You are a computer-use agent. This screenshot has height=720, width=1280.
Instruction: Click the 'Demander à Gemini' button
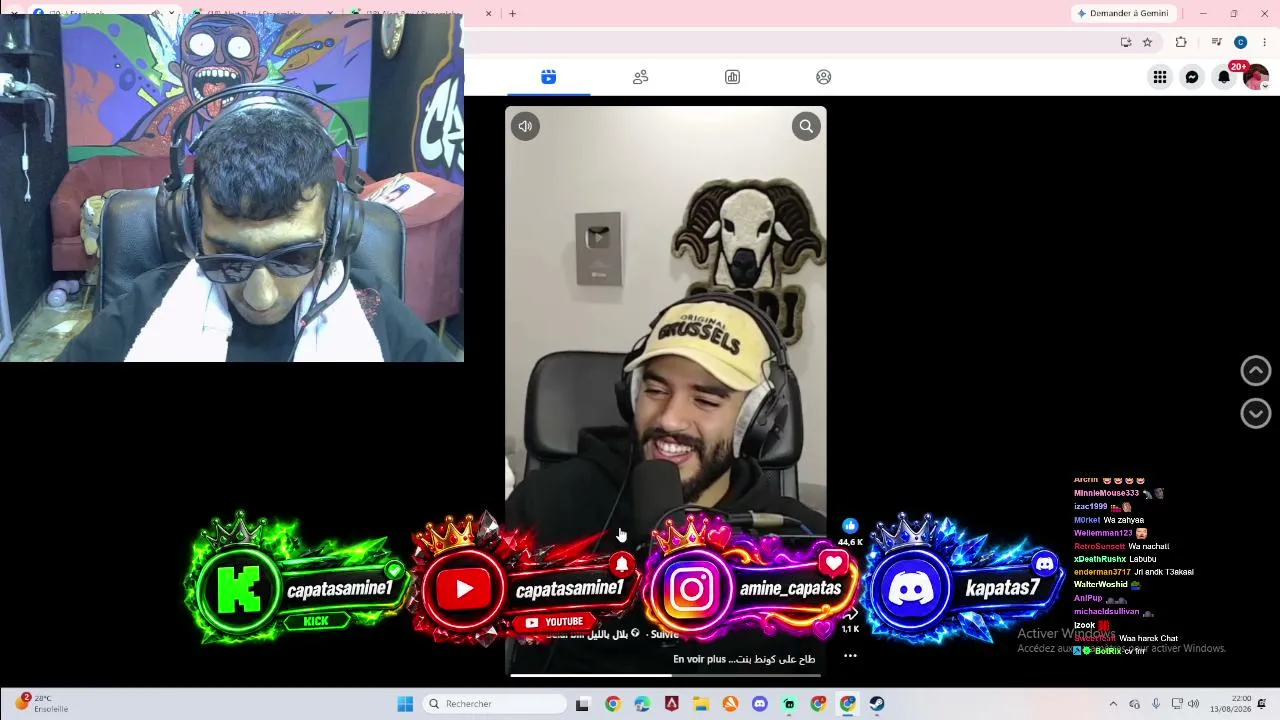pos(1123,13)
